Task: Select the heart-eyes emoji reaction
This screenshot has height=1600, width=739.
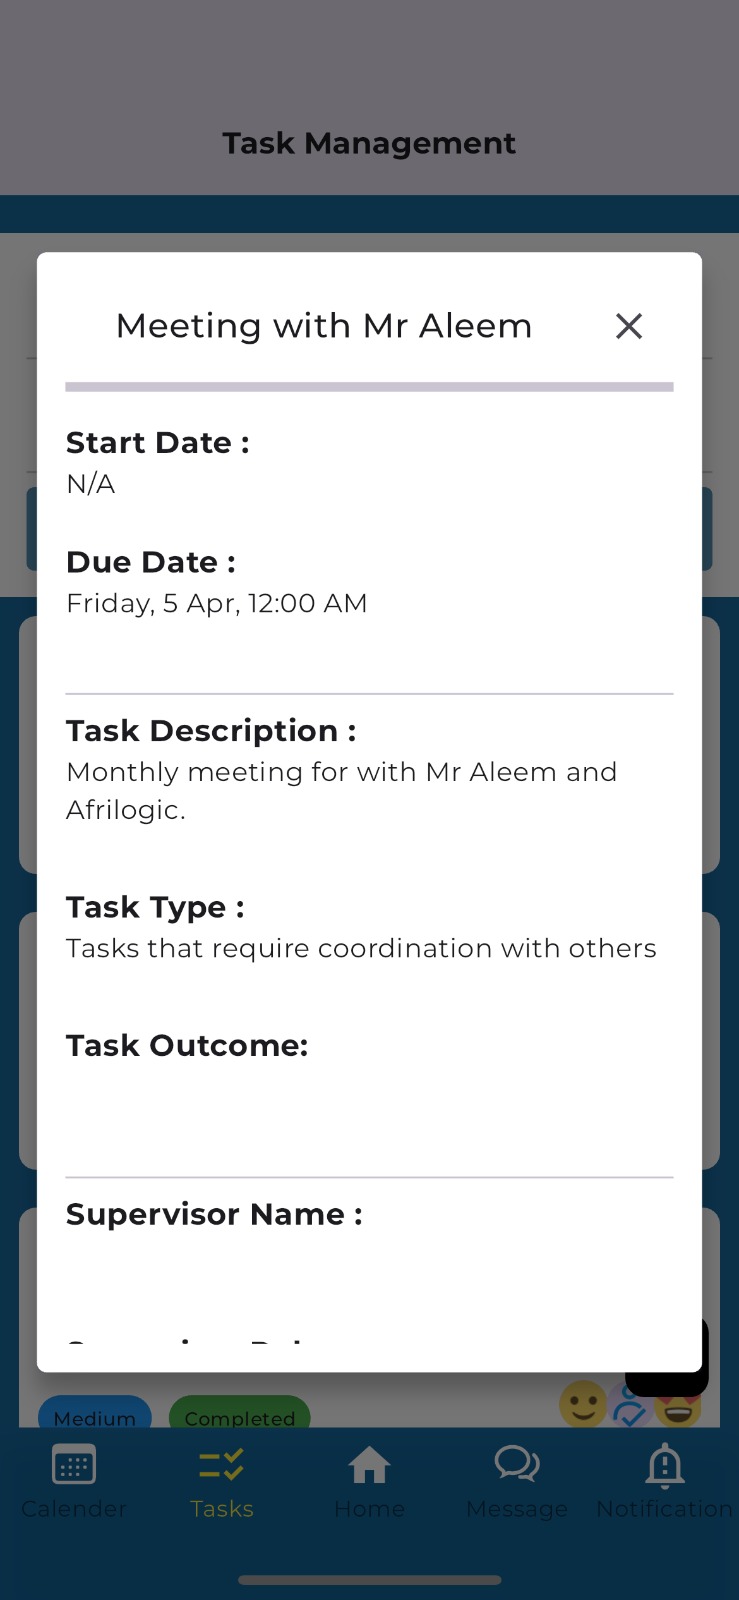Action: tap(680, 1410)
